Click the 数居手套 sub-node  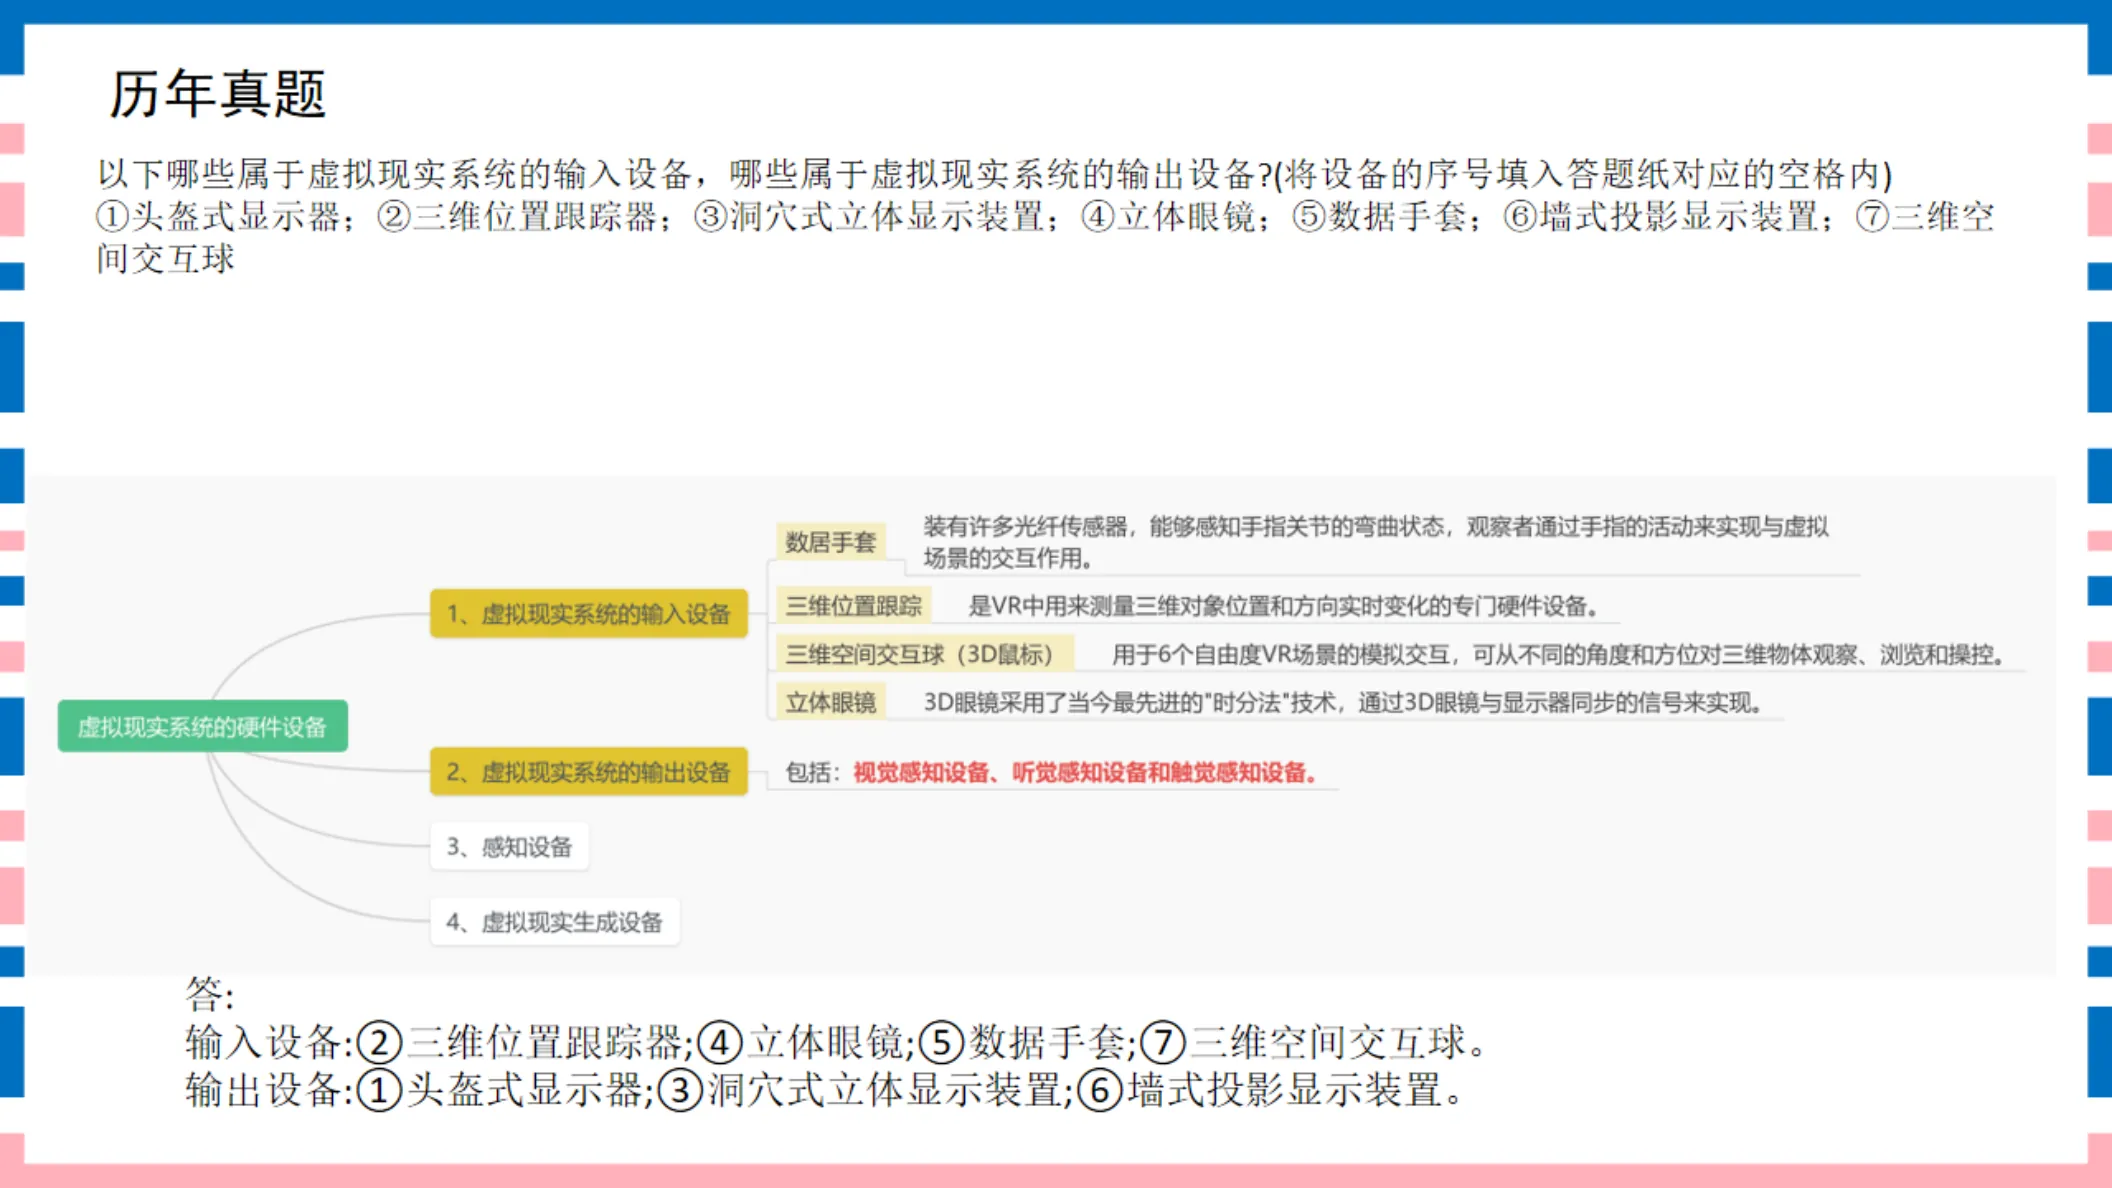pyautogui.click(x=830, y=542)
